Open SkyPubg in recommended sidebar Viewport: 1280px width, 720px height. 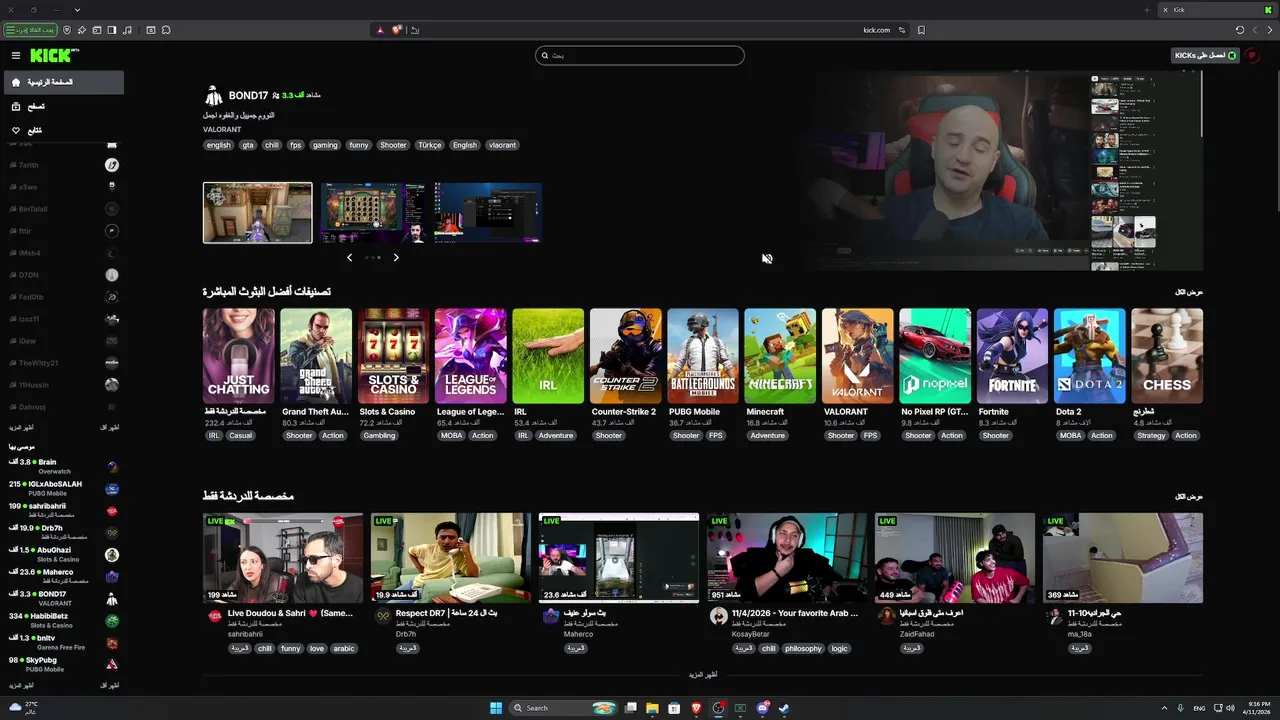click(x=62, y=664)
